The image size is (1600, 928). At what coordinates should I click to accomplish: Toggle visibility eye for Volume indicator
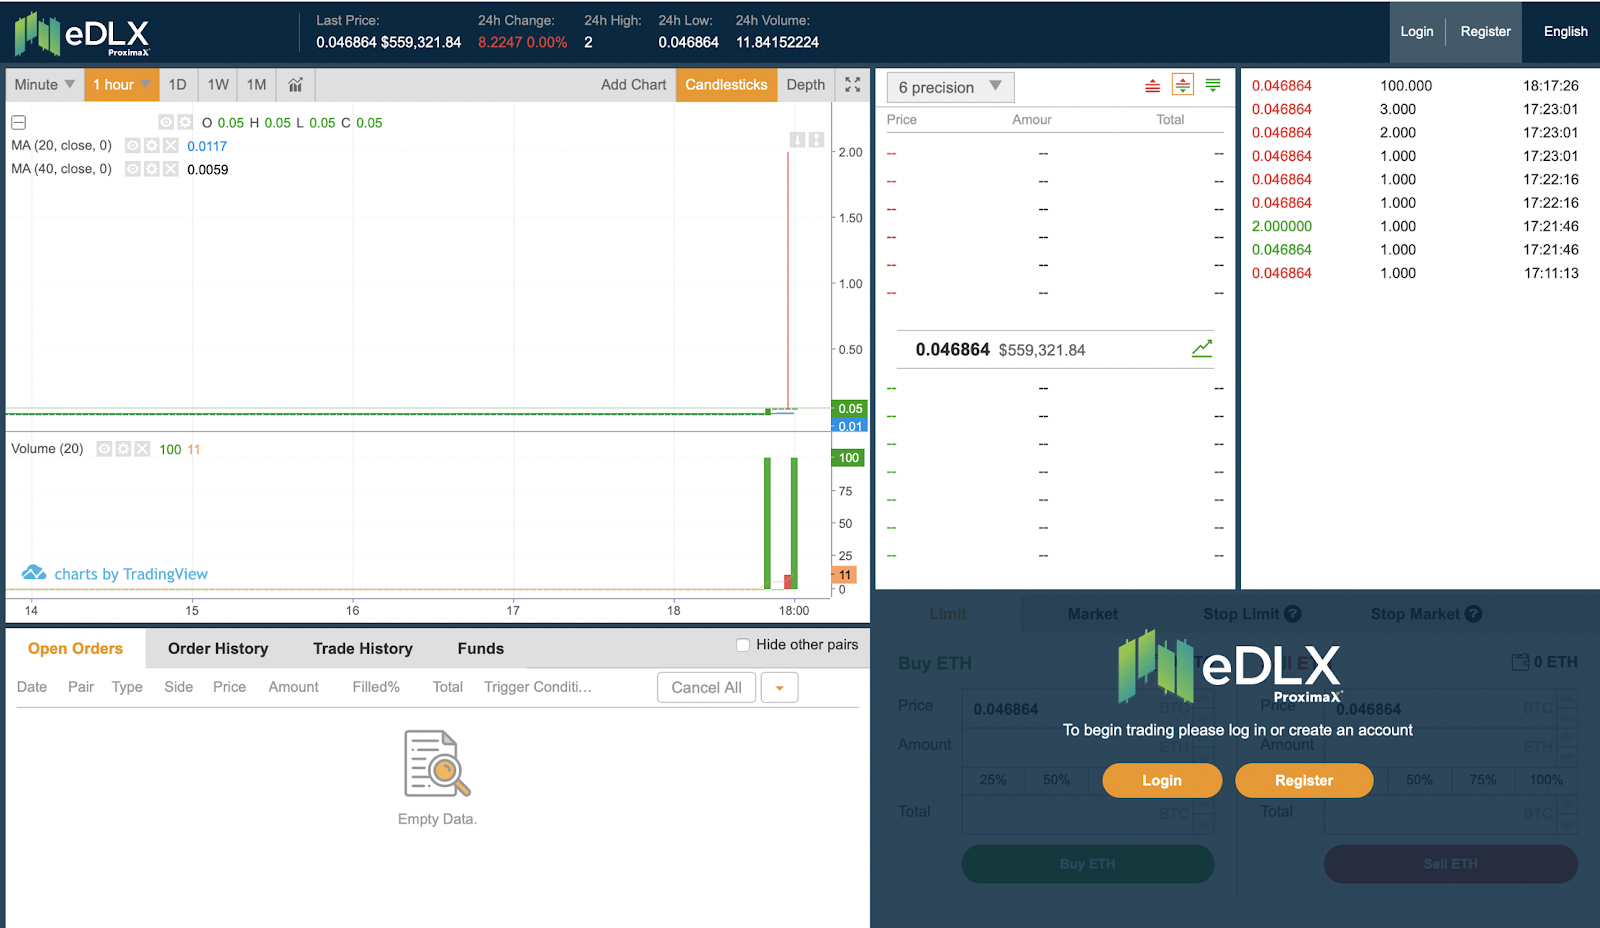[104, 449]
